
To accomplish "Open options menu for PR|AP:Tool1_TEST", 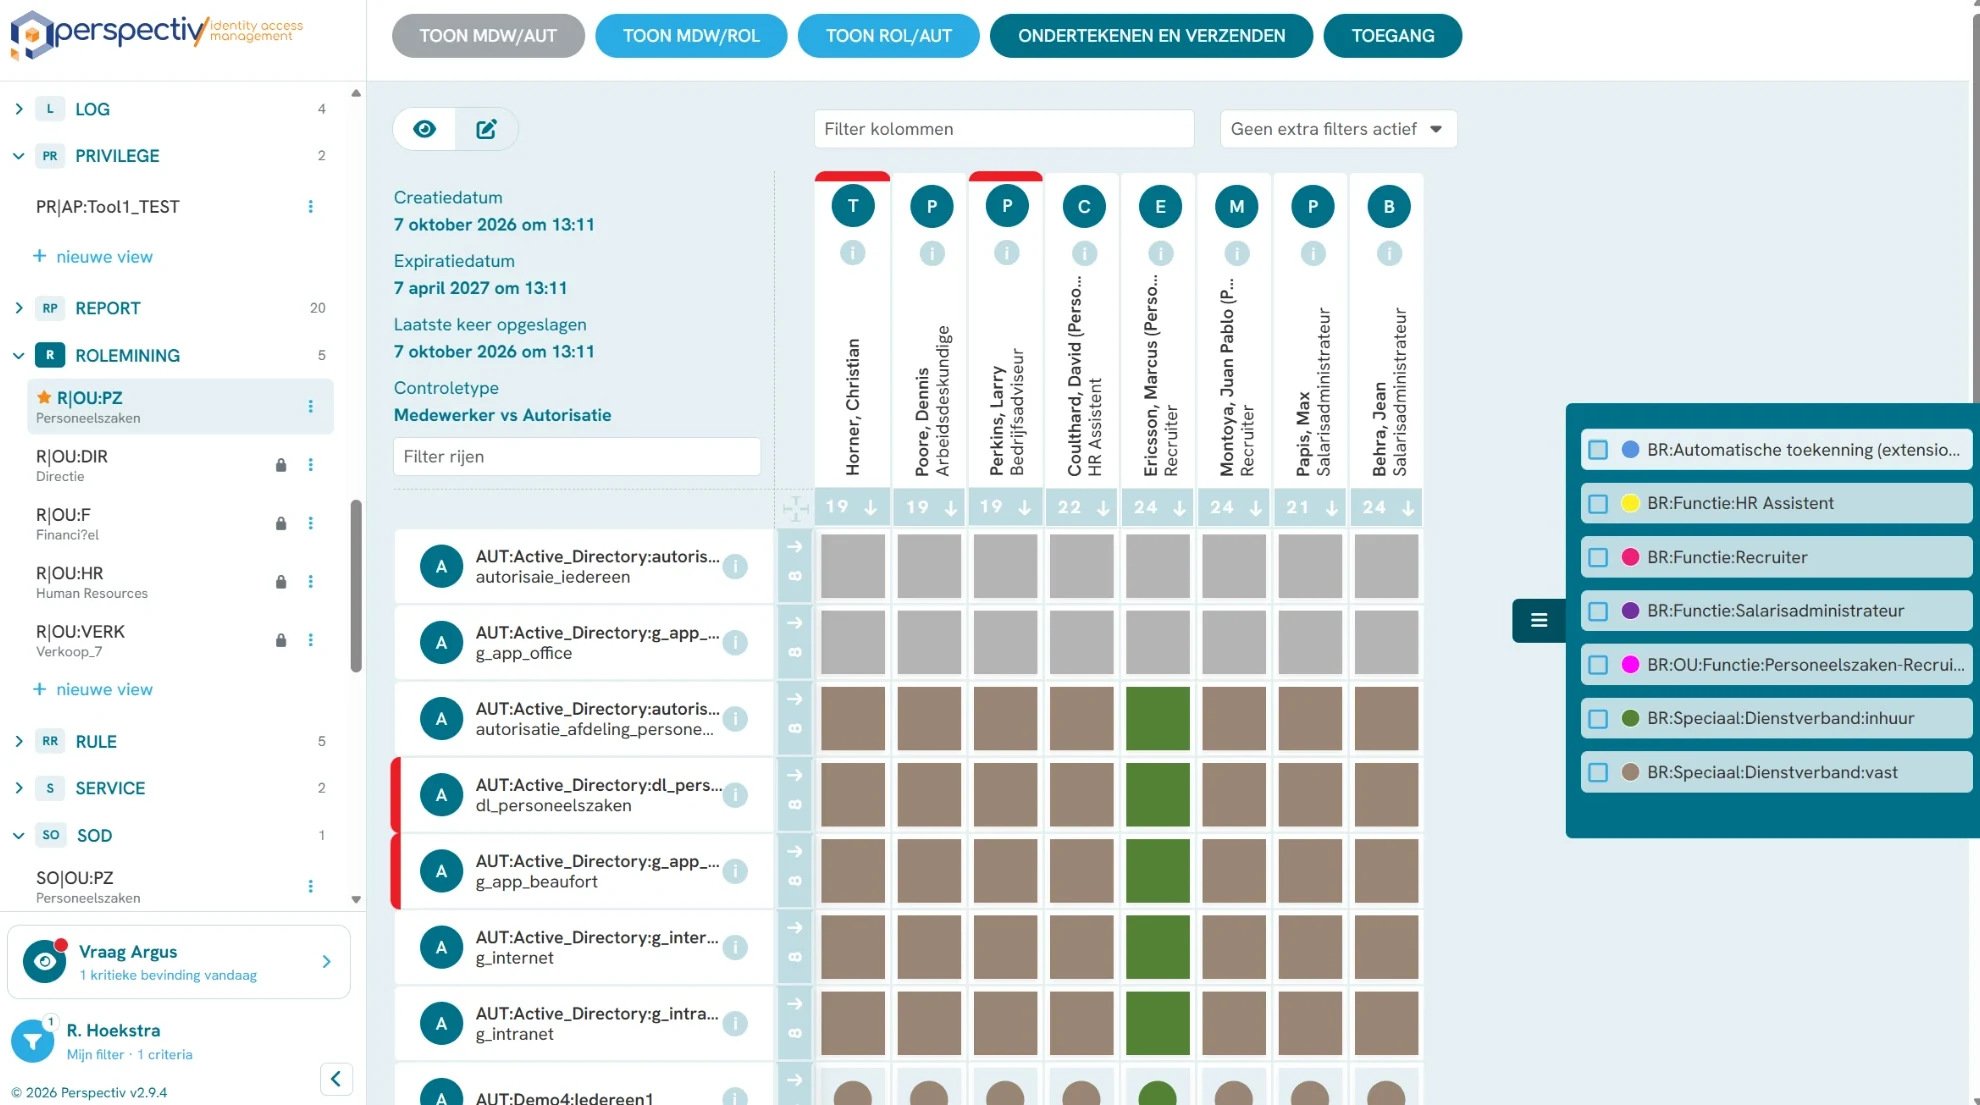I will (x=310, y=206).
